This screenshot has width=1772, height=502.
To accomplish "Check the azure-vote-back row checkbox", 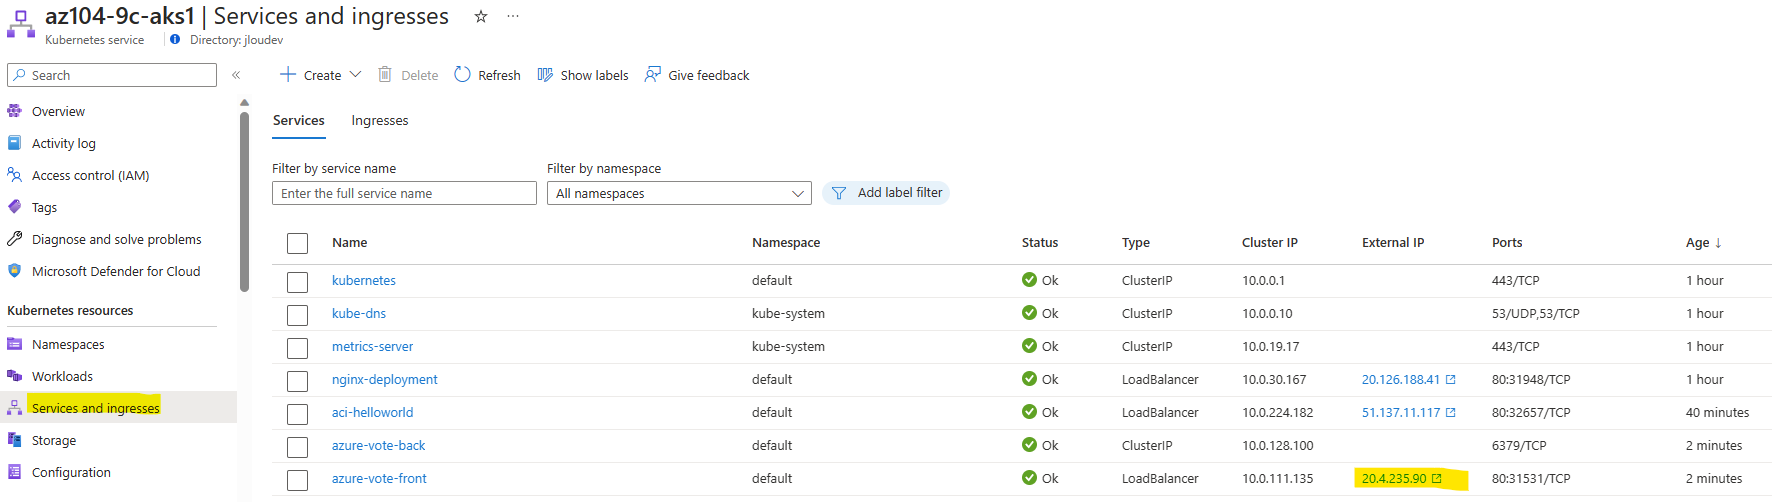I will coord(297,447).
